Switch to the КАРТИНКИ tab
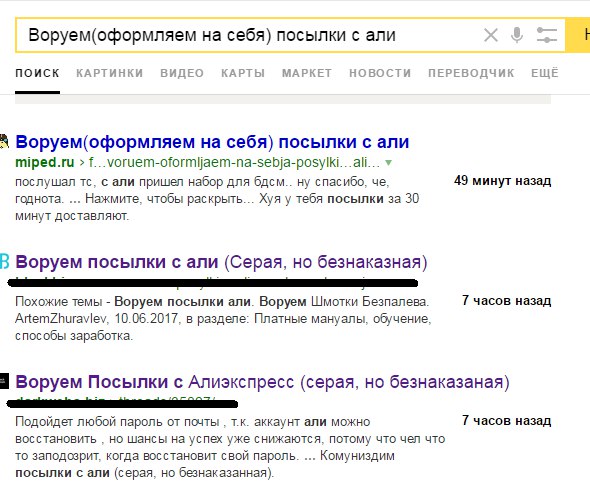The width and height of the screenshot is (590, 492). [x=109, y=73]
